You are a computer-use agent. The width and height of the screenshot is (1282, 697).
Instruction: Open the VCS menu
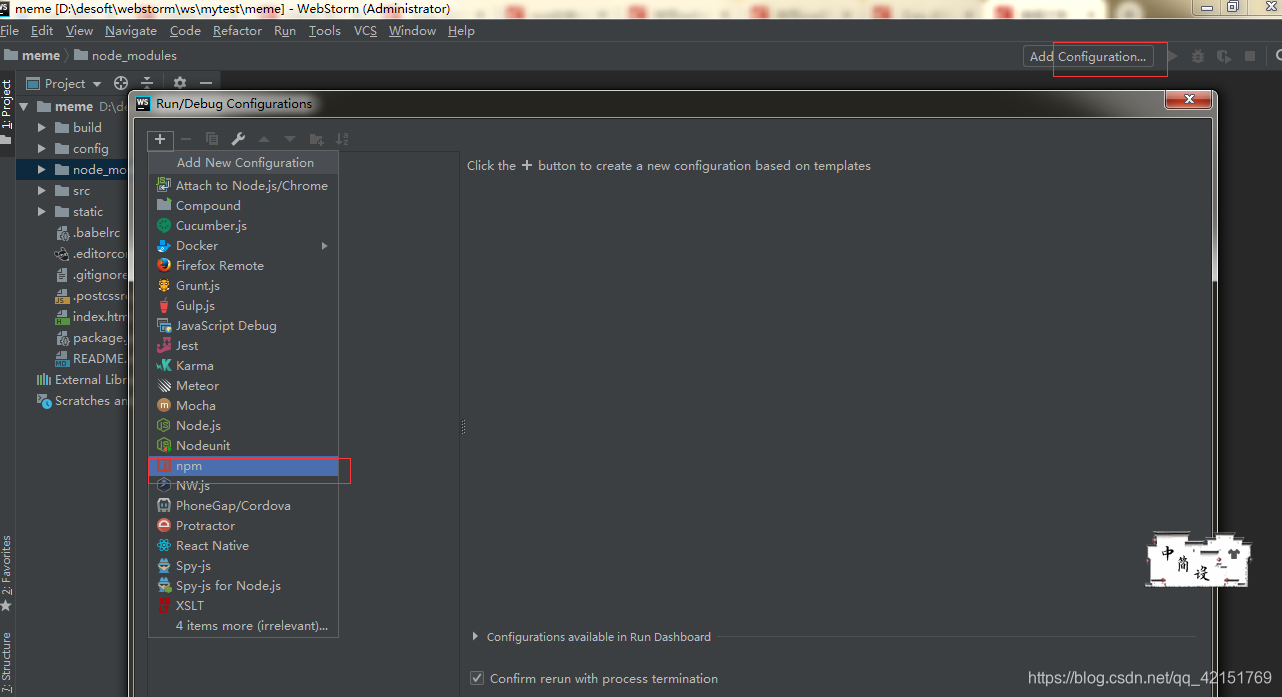pos(366,31)
